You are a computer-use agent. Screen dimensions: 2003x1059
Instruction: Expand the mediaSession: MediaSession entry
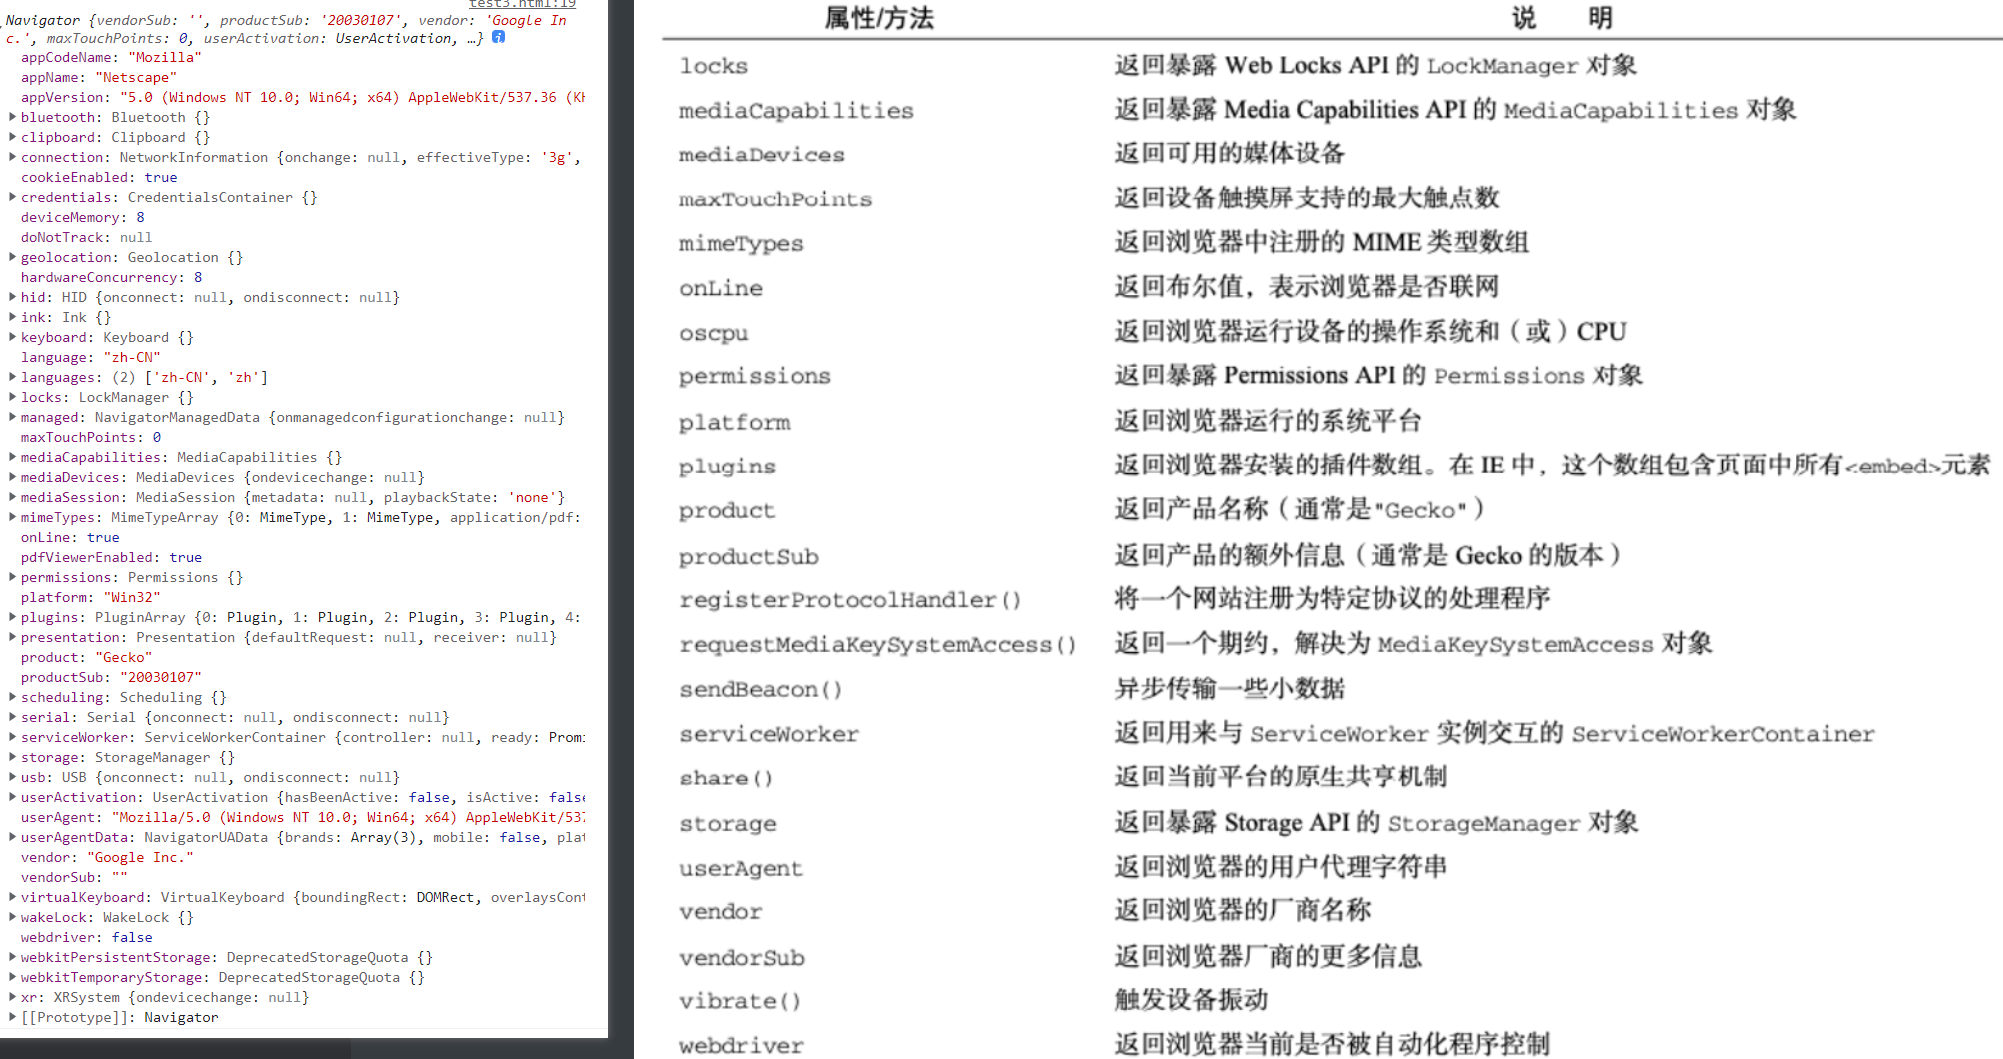[x=12, y=497]
